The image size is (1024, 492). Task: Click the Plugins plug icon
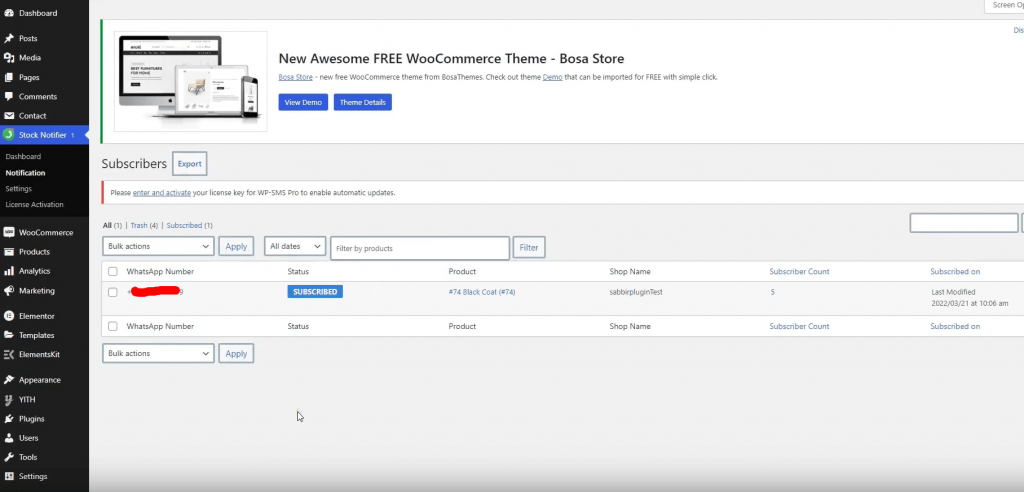pos(8,419)
